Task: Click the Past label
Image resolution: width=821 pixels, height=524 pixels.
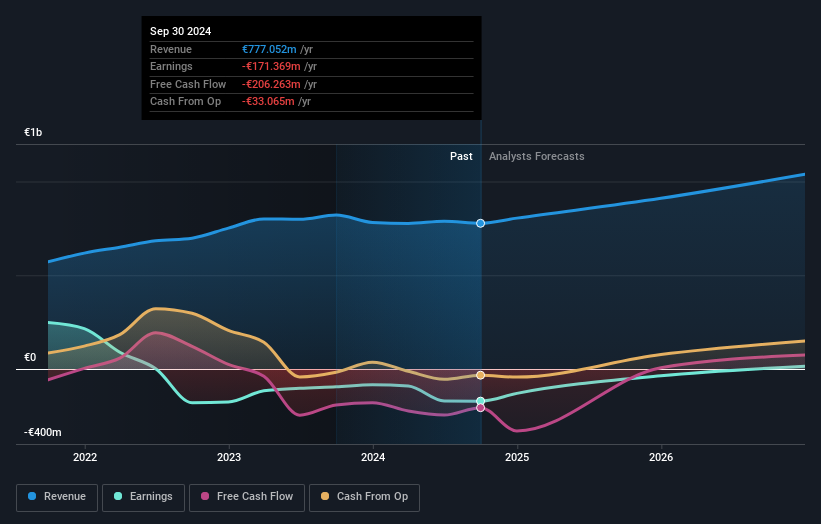Action: click(x=461, y=157)
